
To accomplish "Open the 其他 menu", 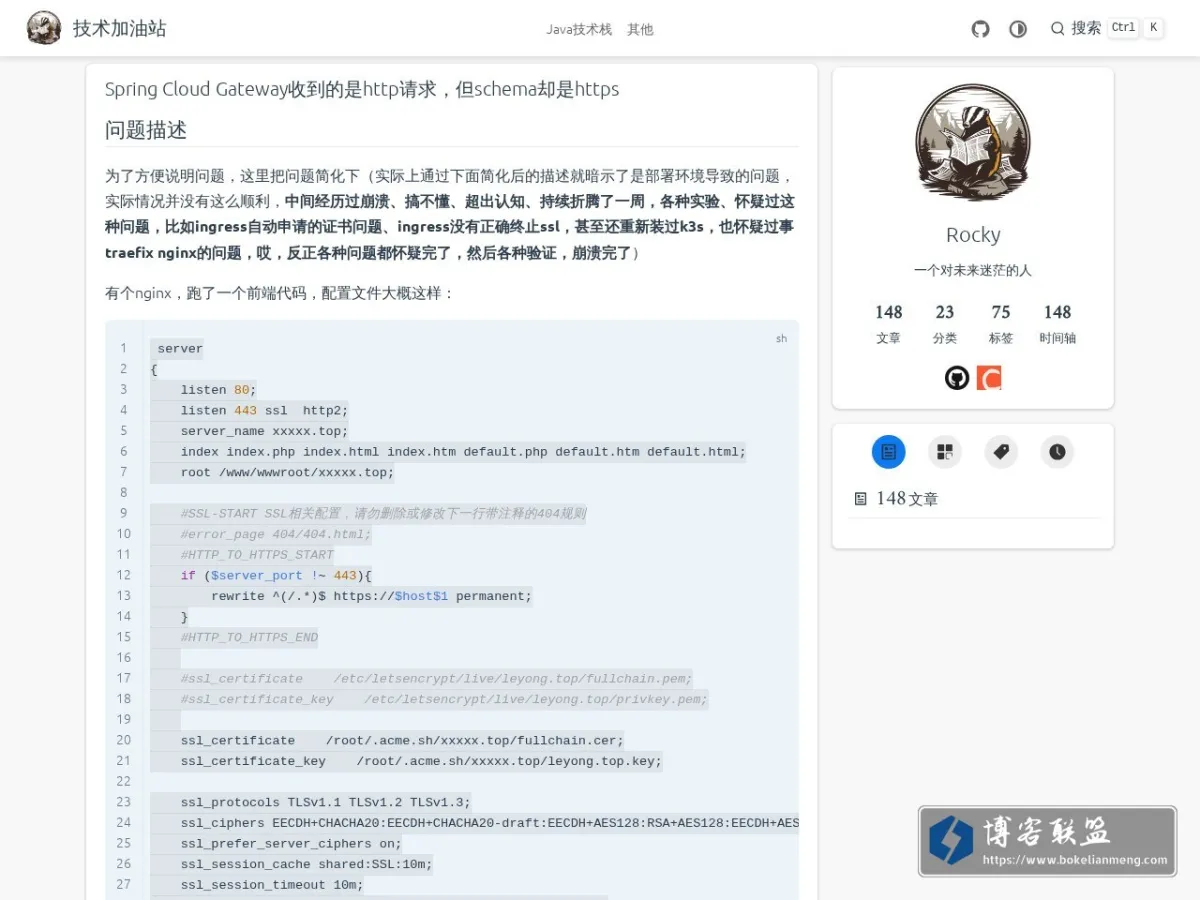I will point(640,29).
